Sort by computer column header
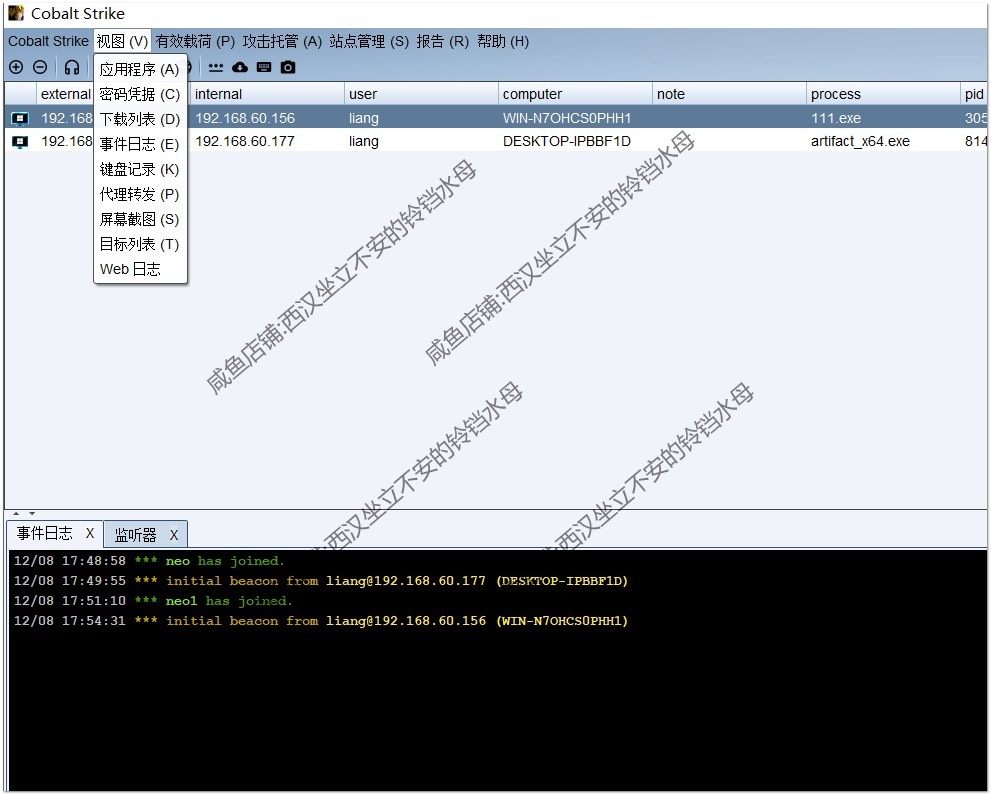Image resolution: width=991 pixels, height=795 pixels. click(575, 94)
